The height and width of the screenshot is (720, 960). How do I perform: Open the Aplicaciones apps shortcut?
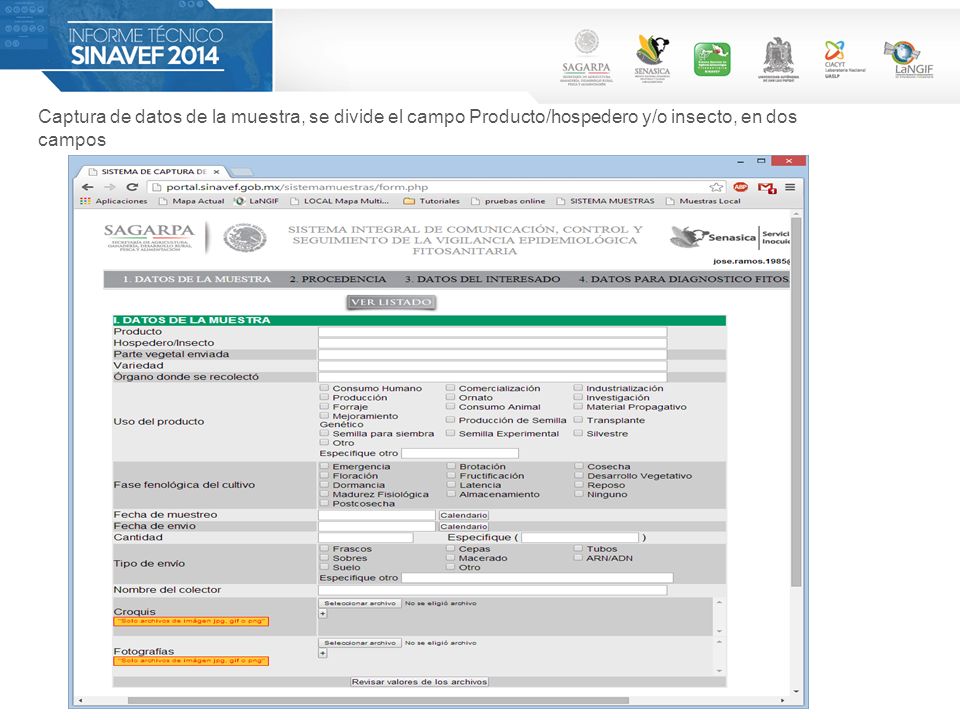click(x=114, y=201)
